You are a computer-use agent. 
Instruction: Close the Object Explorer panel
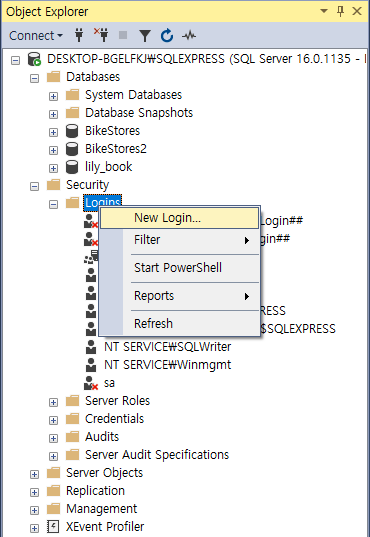tap(357, 11)
